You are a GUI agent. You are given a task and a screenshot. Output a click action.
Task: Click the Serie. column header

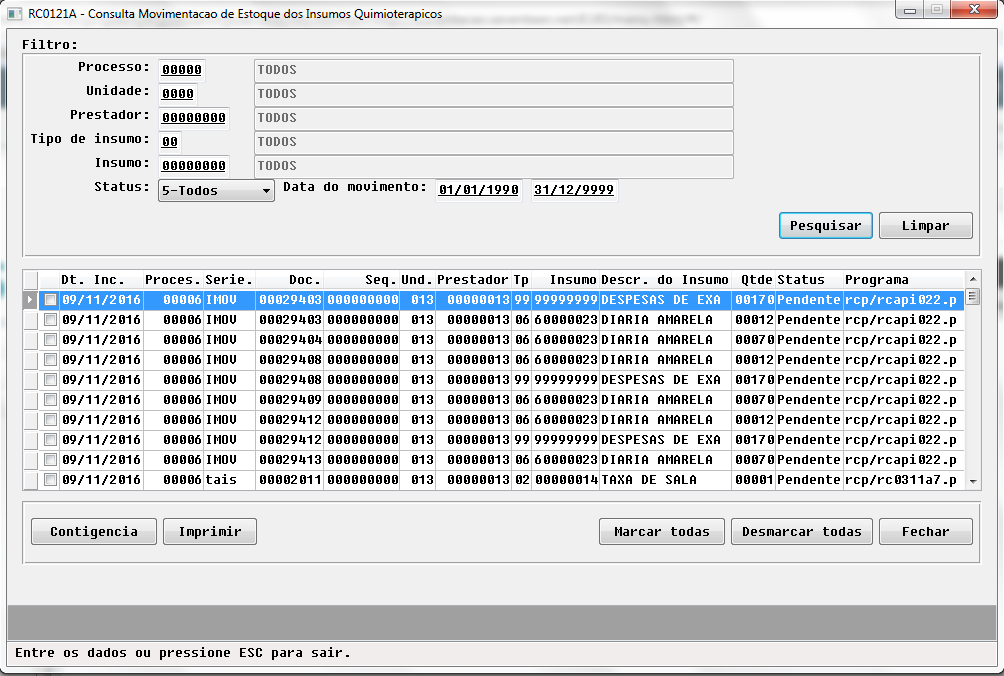point(229,280)
